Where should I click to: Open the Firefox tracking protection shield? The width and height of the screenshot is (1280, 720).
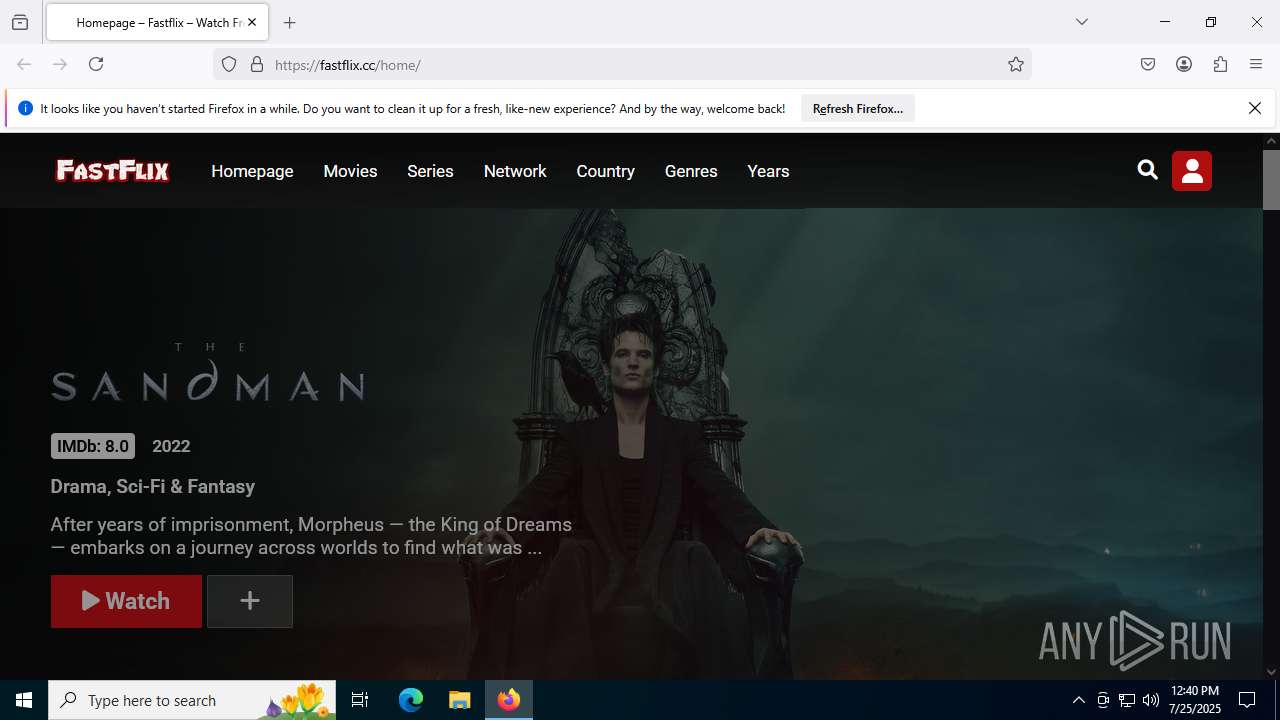pyautogui.click(x=229, y=64)
